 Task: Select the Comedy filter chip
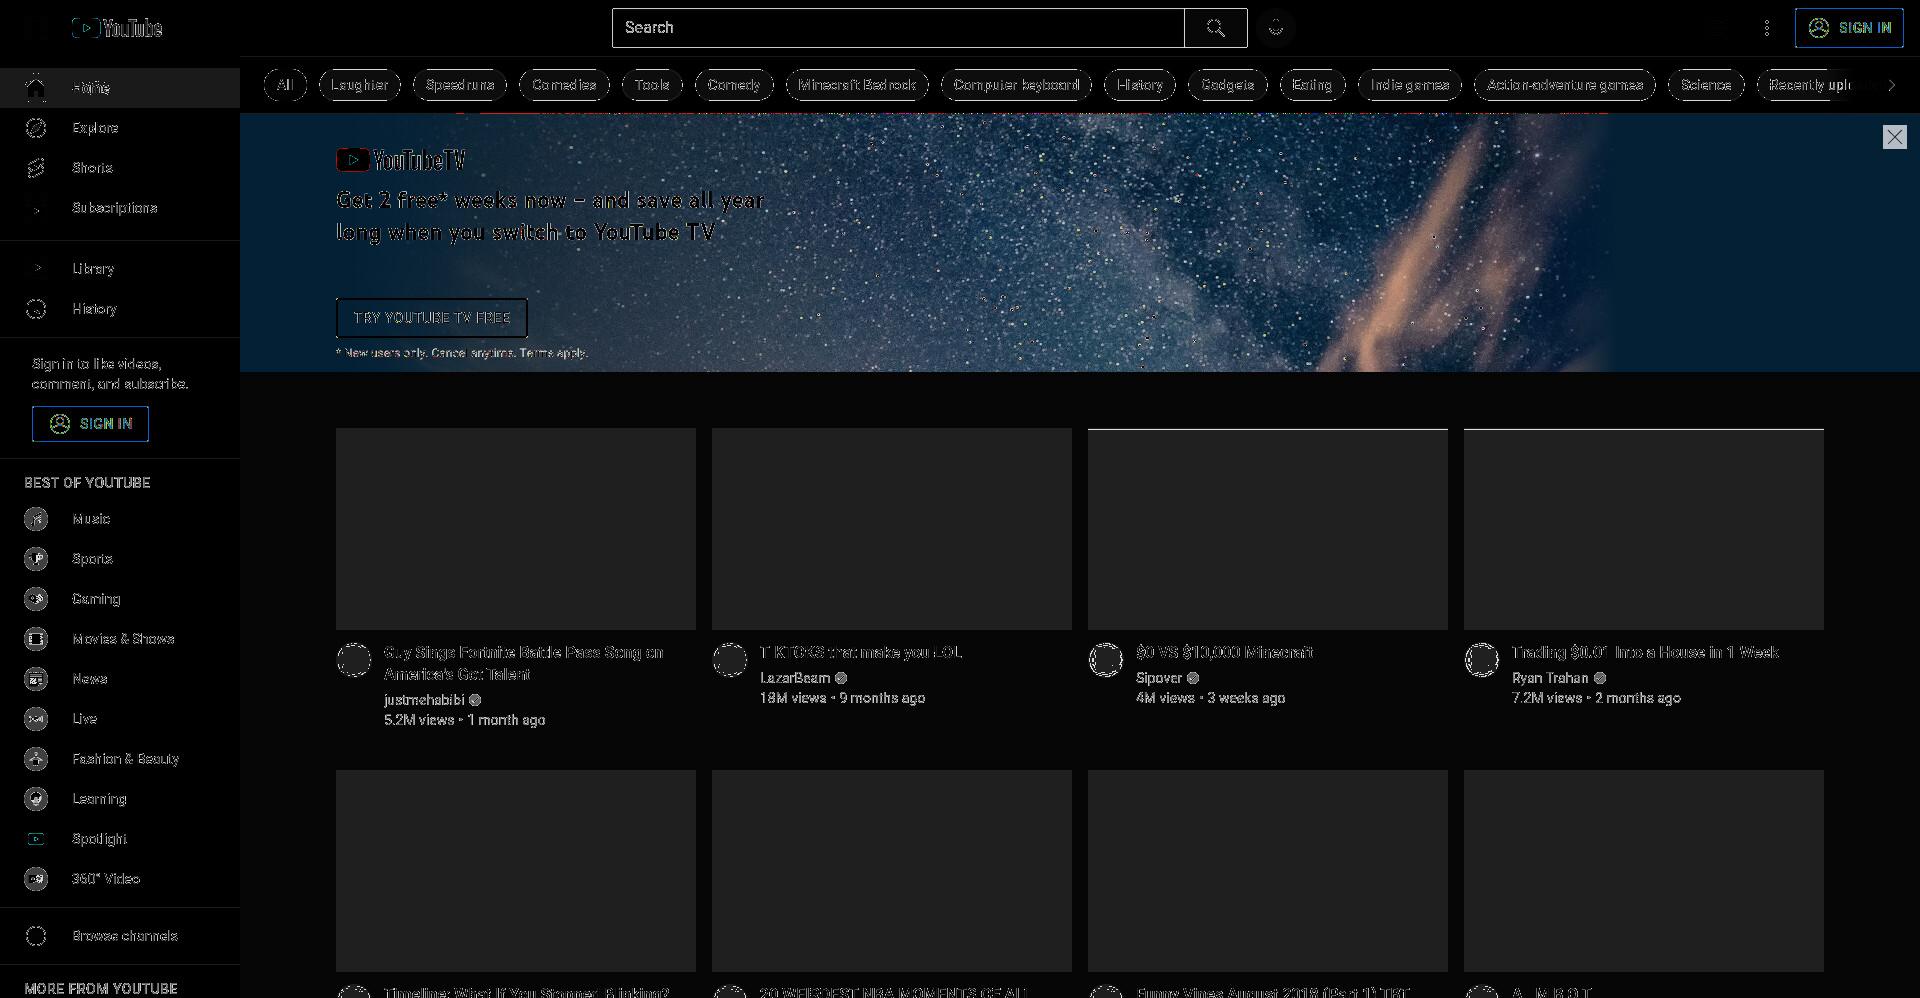click(x=734, y=85)
